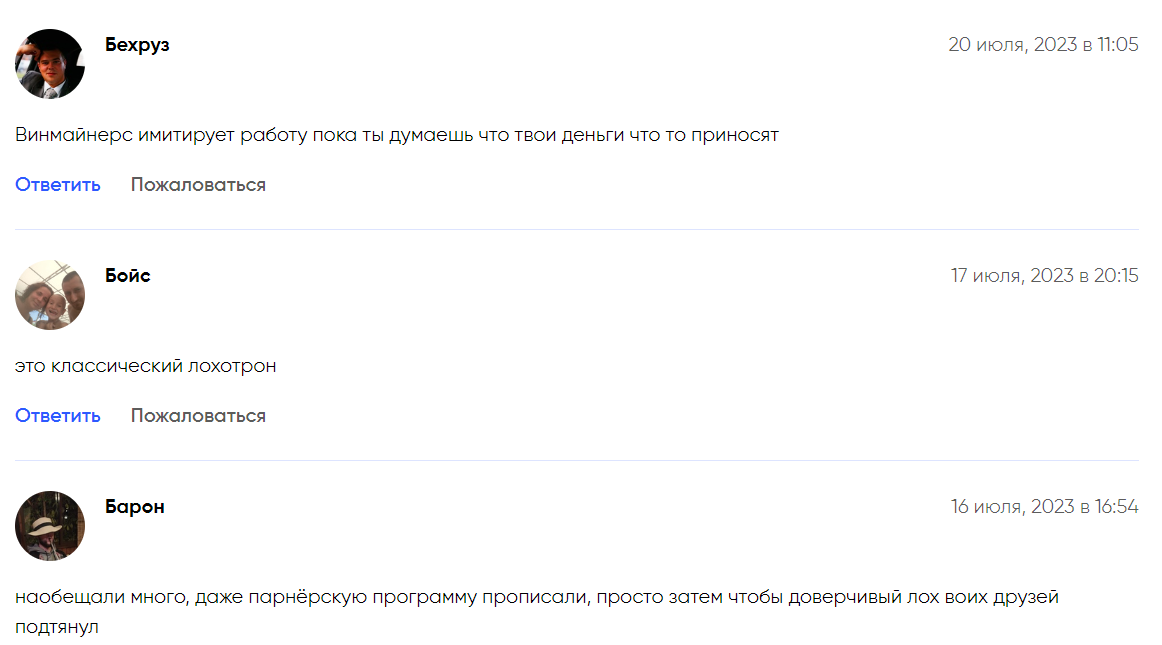Report Бехруз's comment with Пожаловаться
The width and height of the screenshot is (1162, 645).
tap(198, 185)
